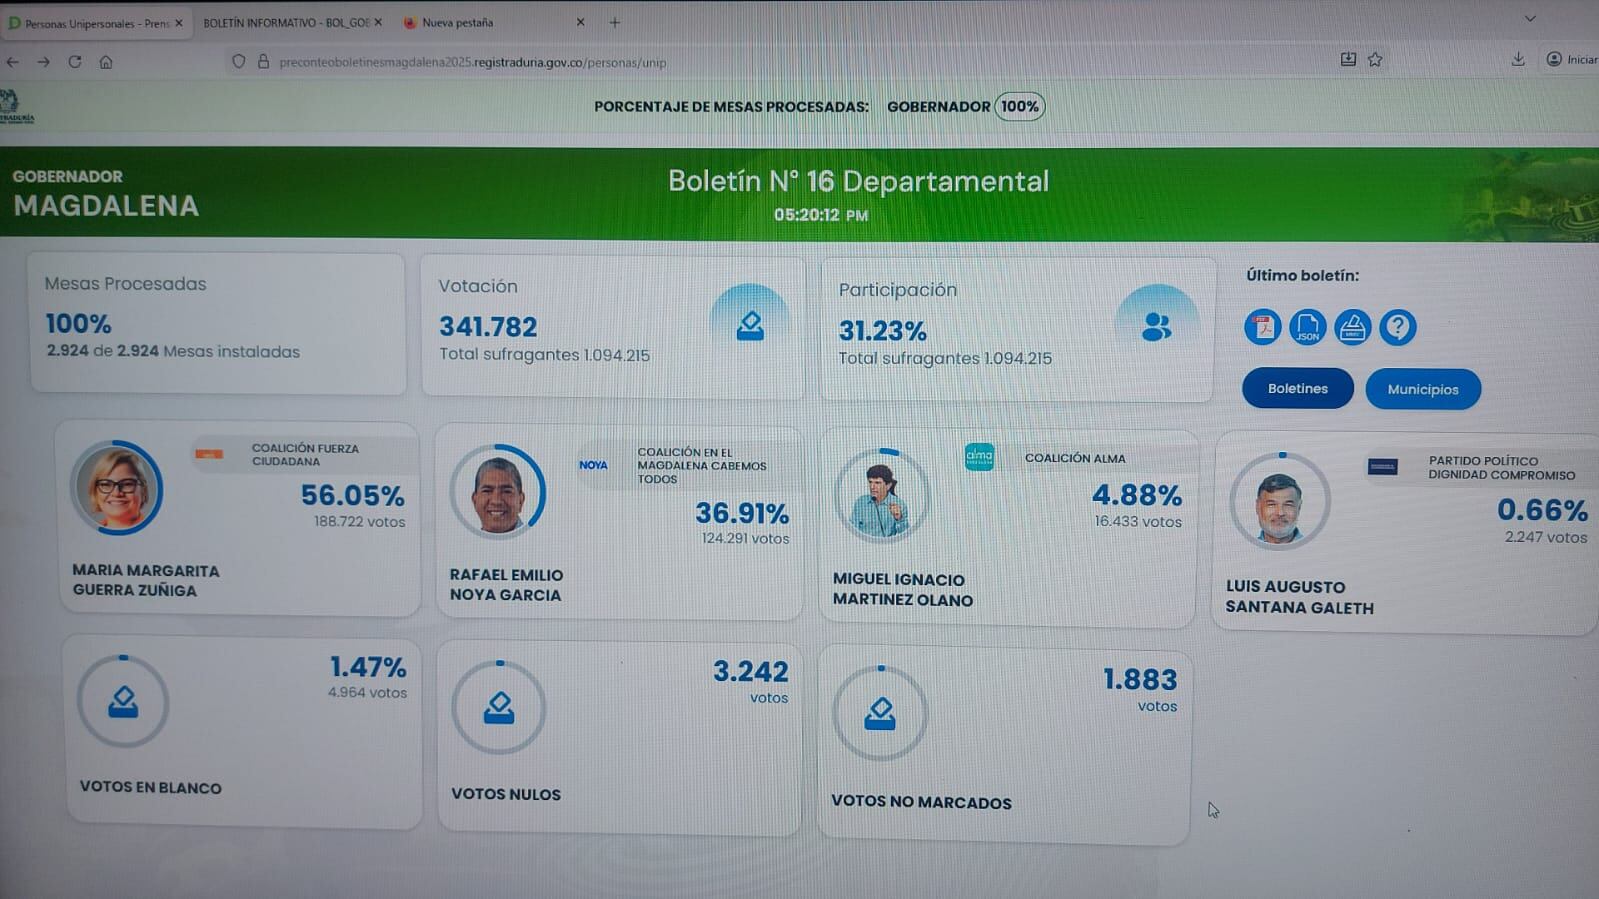Click the Registraduría logo
This screenshot has width=1599, height=899.
click(14, 106)
